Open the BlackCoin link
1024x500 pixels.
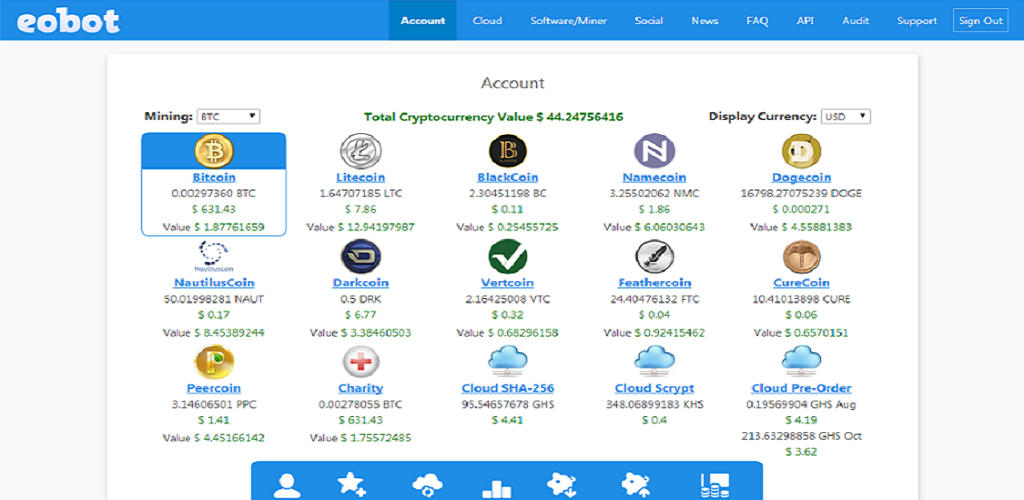pos(507,178)
